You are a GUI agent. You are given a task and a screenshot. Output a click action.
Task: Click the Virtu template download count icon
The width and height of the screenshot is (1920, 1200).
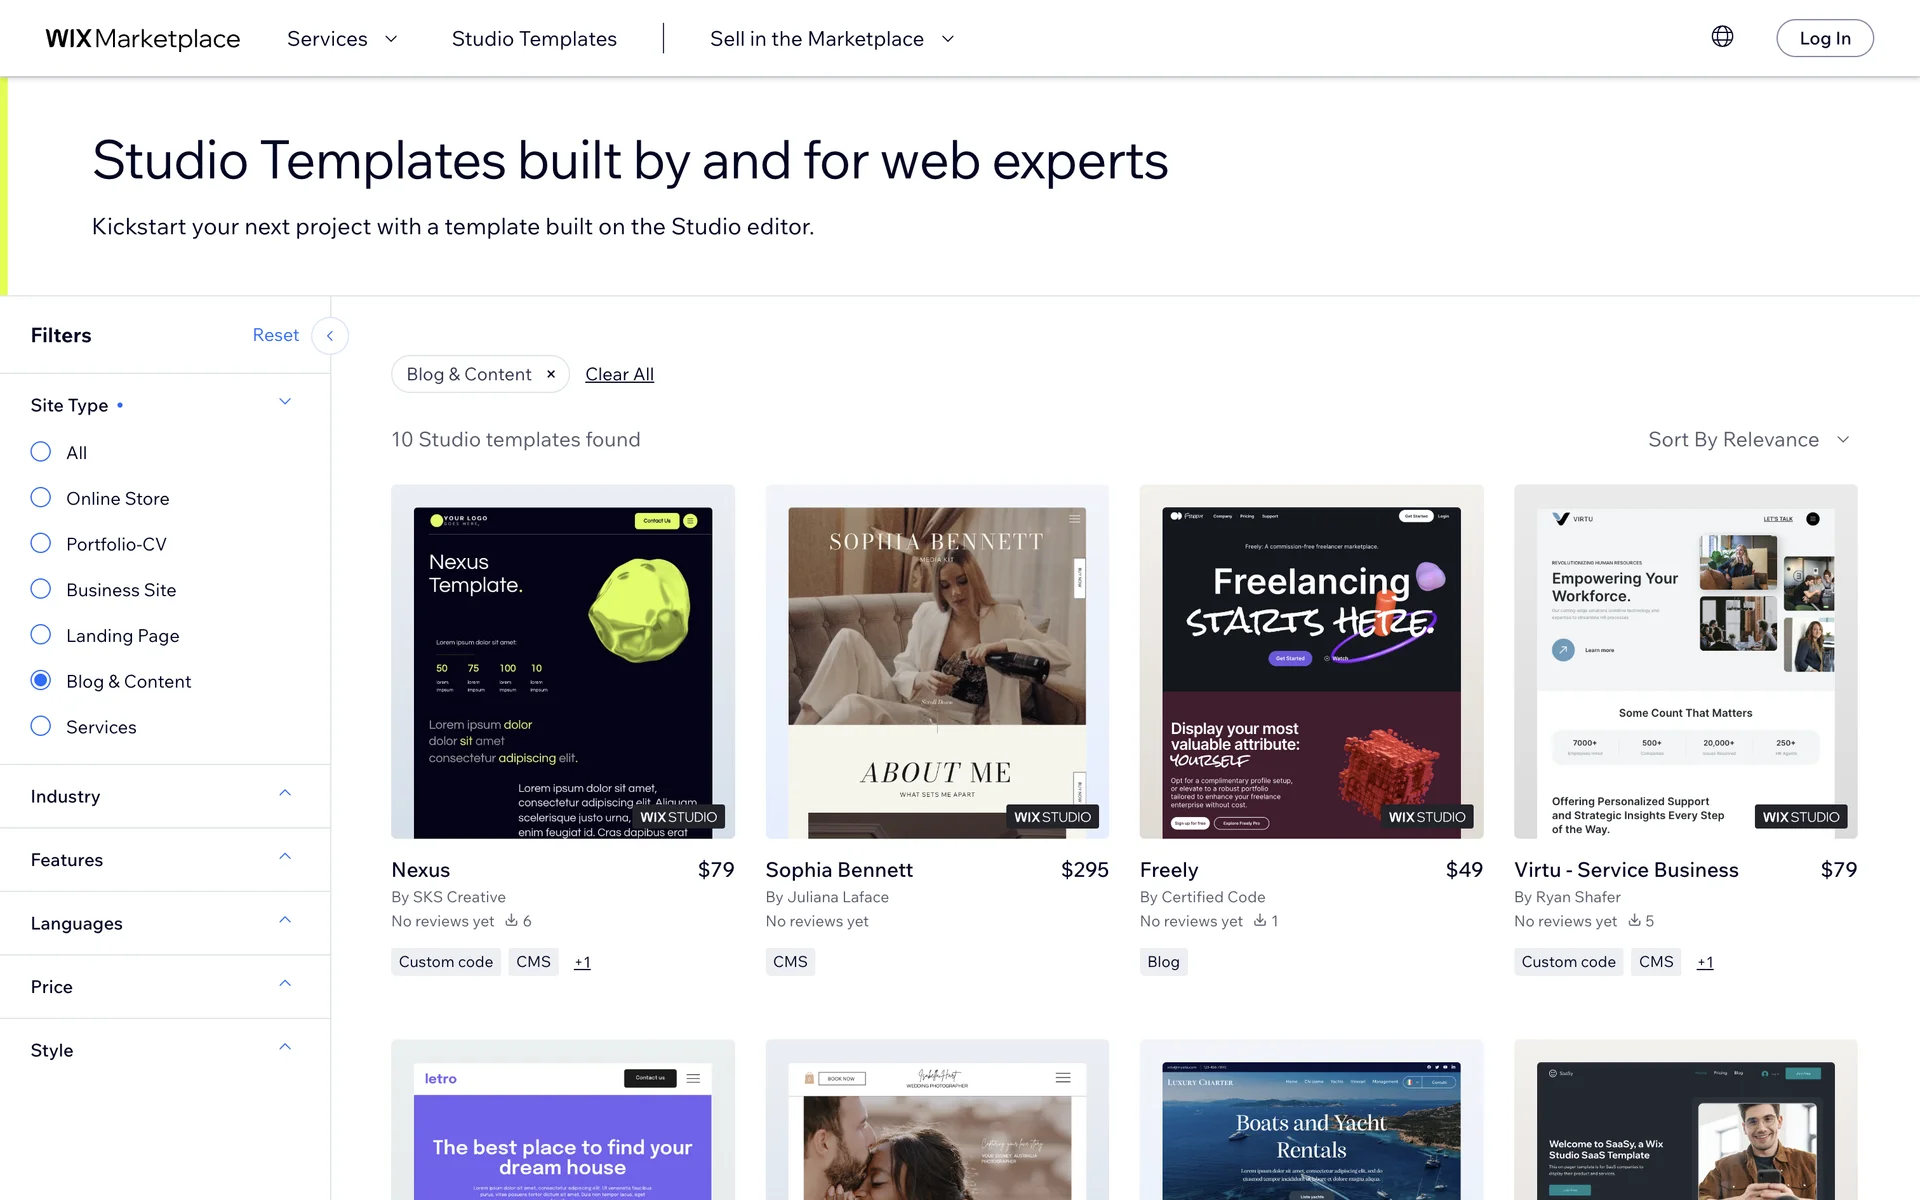coord(1634,920)
